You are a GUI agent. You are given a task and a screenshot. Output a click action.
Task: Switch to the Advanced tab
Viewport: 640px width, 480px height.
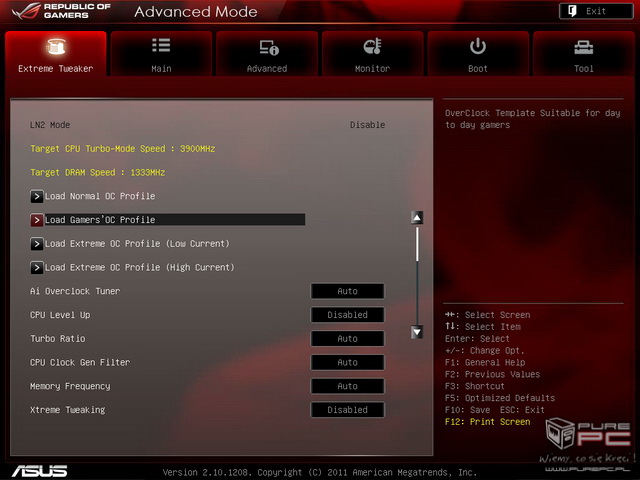[267, 54]
